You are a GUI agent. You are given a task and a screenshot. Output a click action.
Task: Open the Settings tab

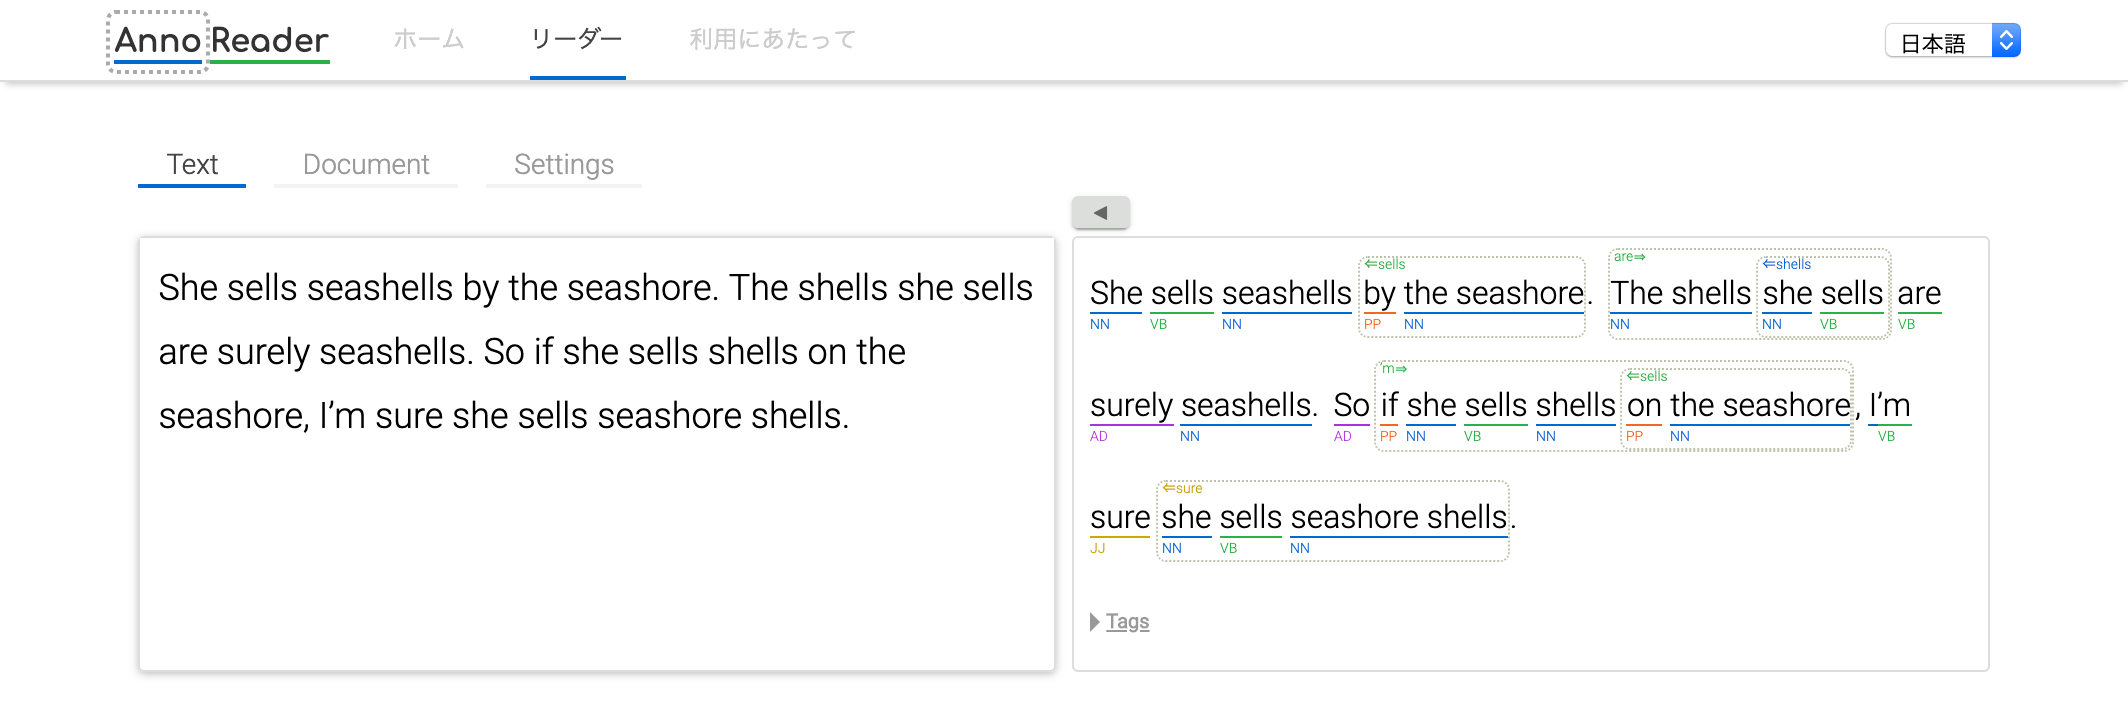(x=563, y=165)
